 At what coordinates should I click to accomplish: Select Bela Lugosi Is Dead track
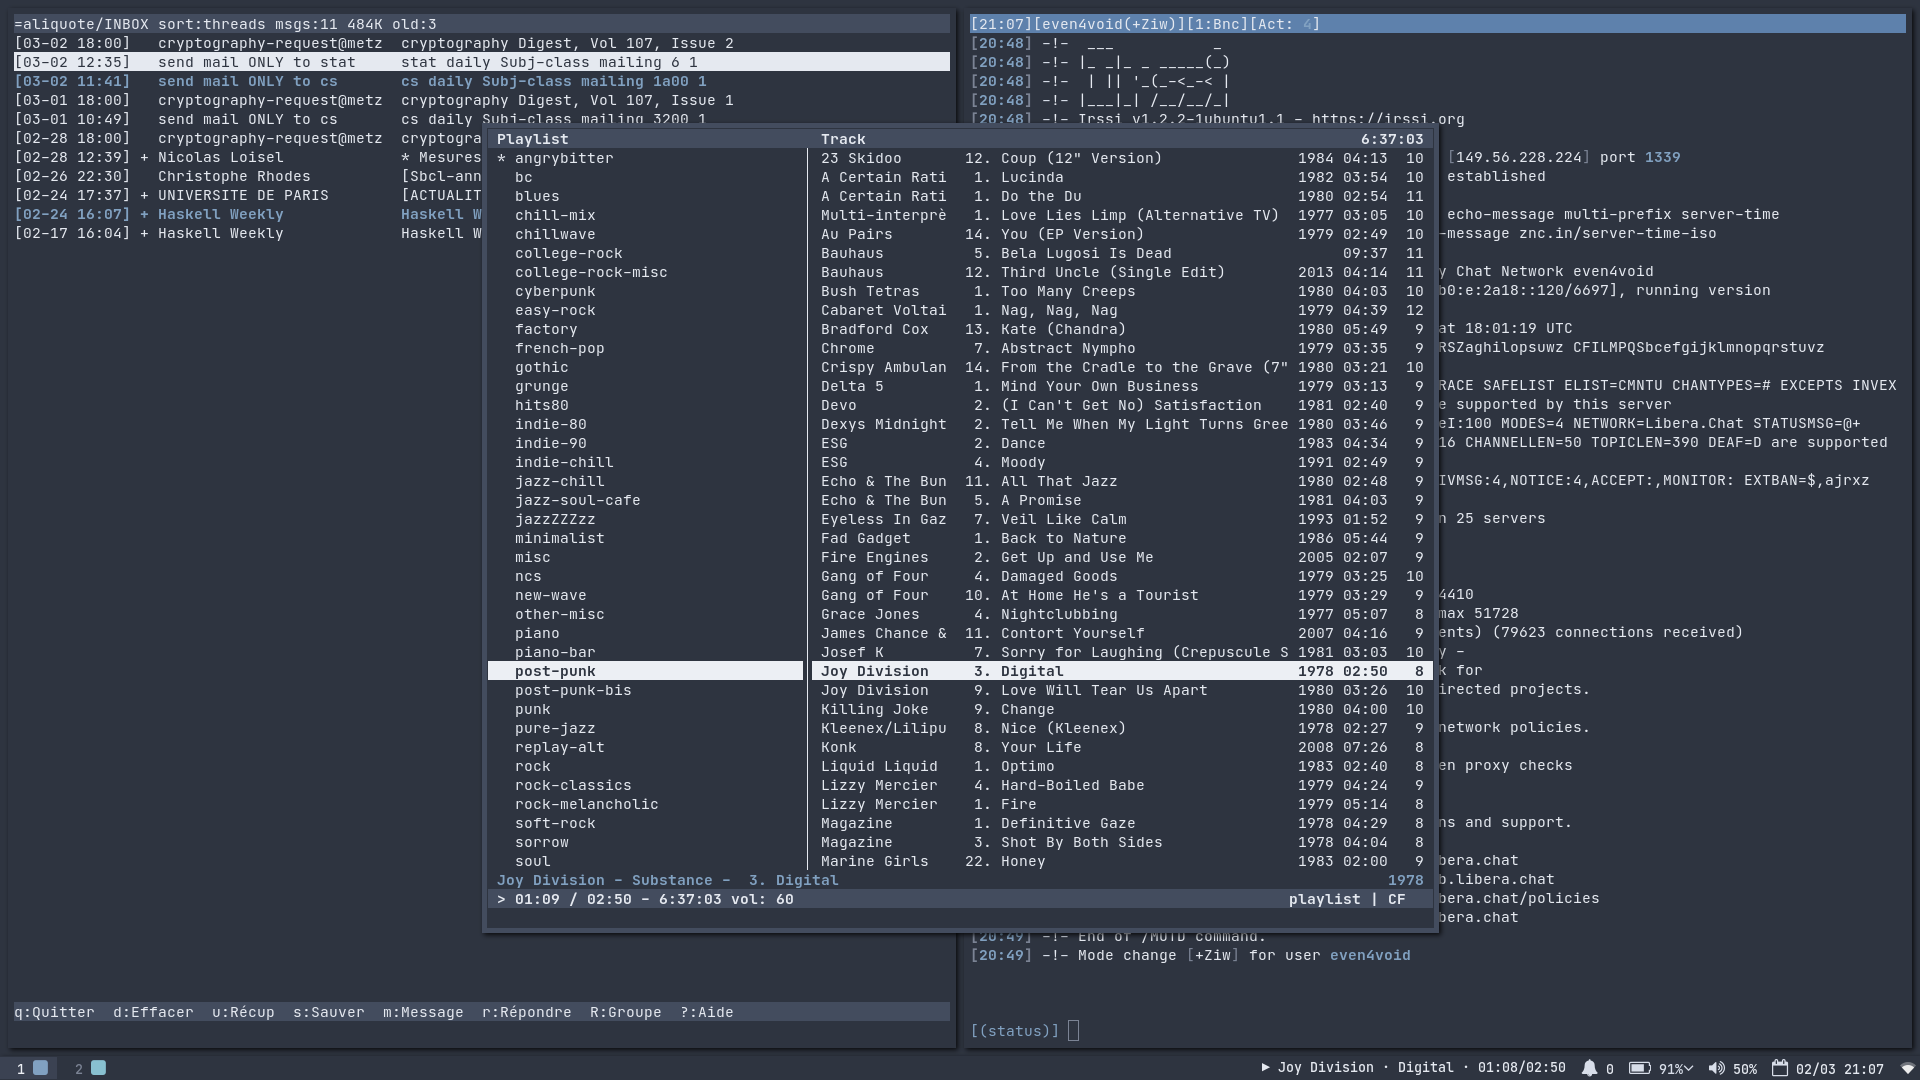pyautogui.click(x=1085, y=254)
